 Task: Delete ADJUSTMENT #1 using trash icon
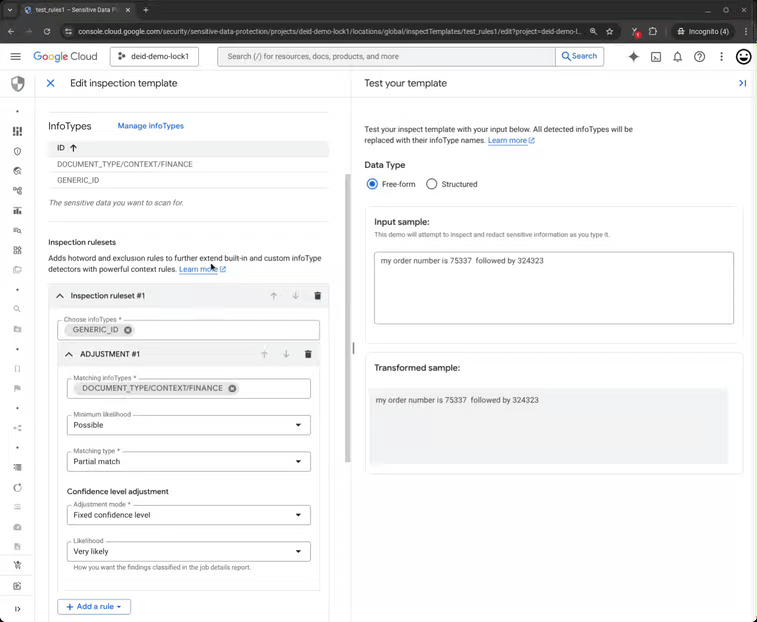coord(308,354)
